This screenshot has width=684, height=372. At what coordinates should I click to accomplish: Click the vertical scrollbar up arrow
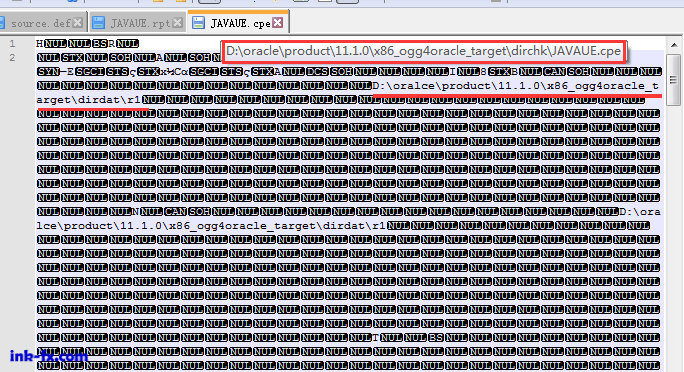tap(674, 45)
